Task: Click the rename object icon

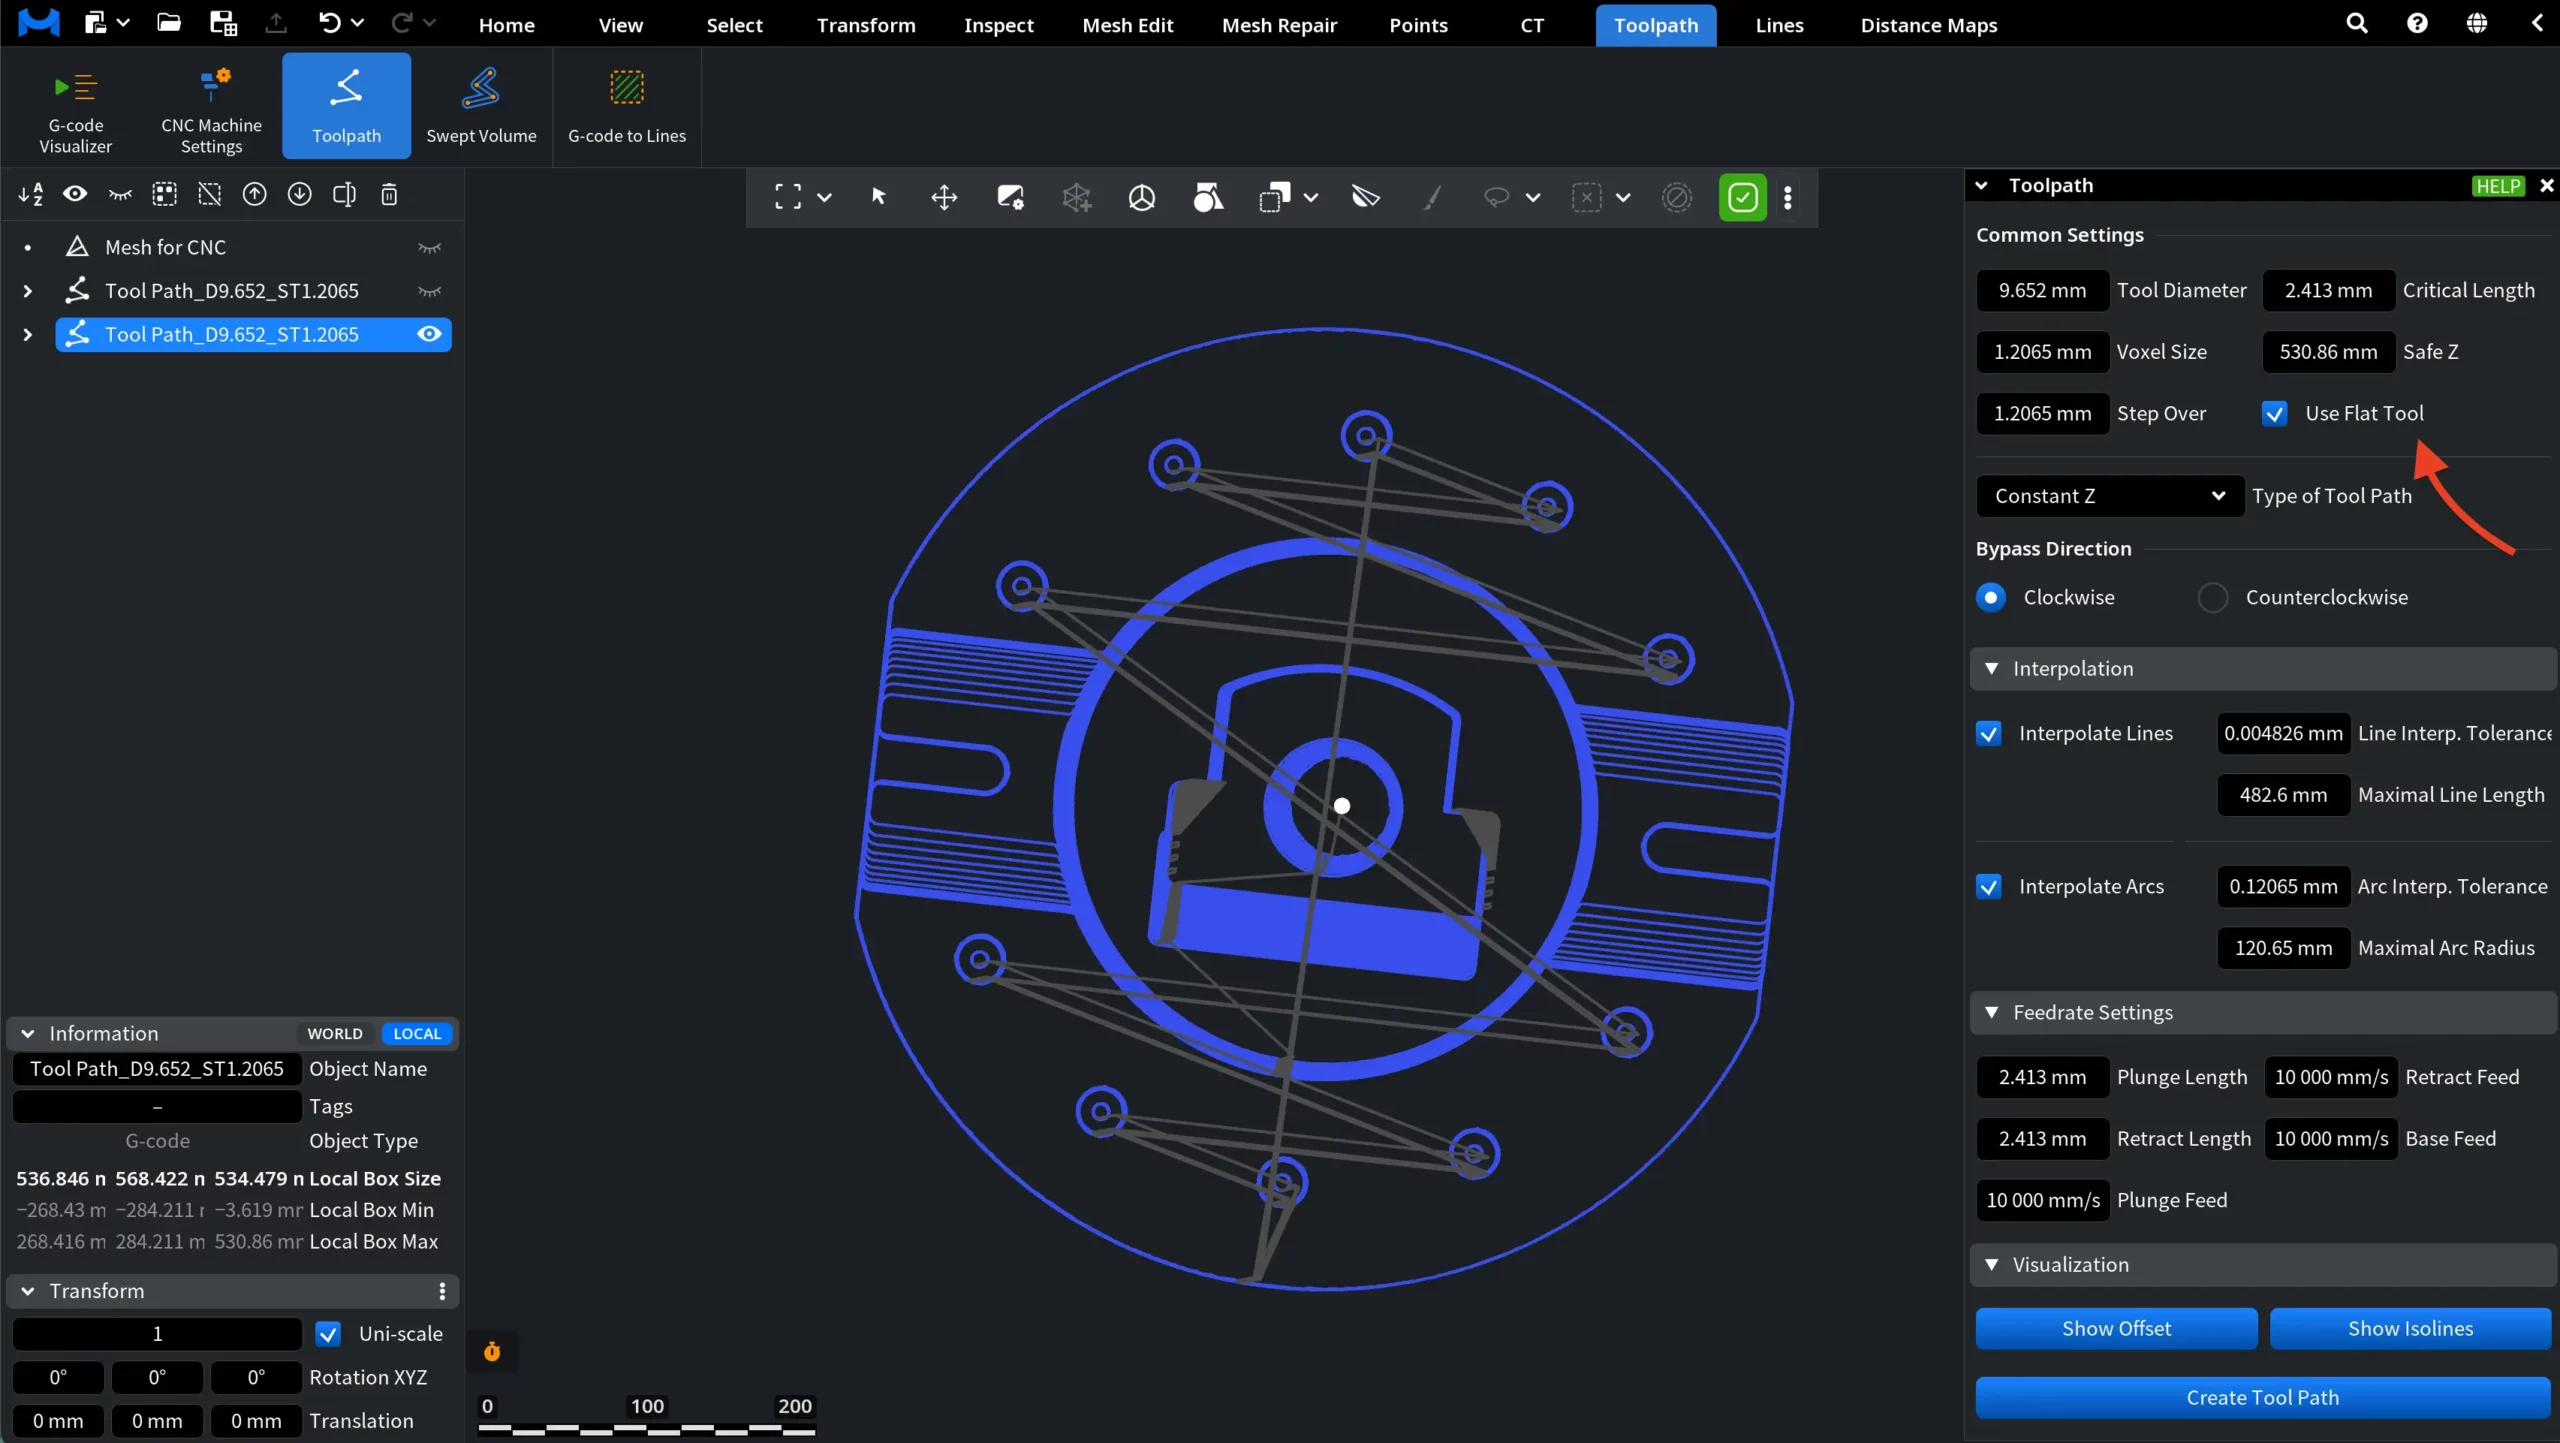Action: [x=344, y=194]
